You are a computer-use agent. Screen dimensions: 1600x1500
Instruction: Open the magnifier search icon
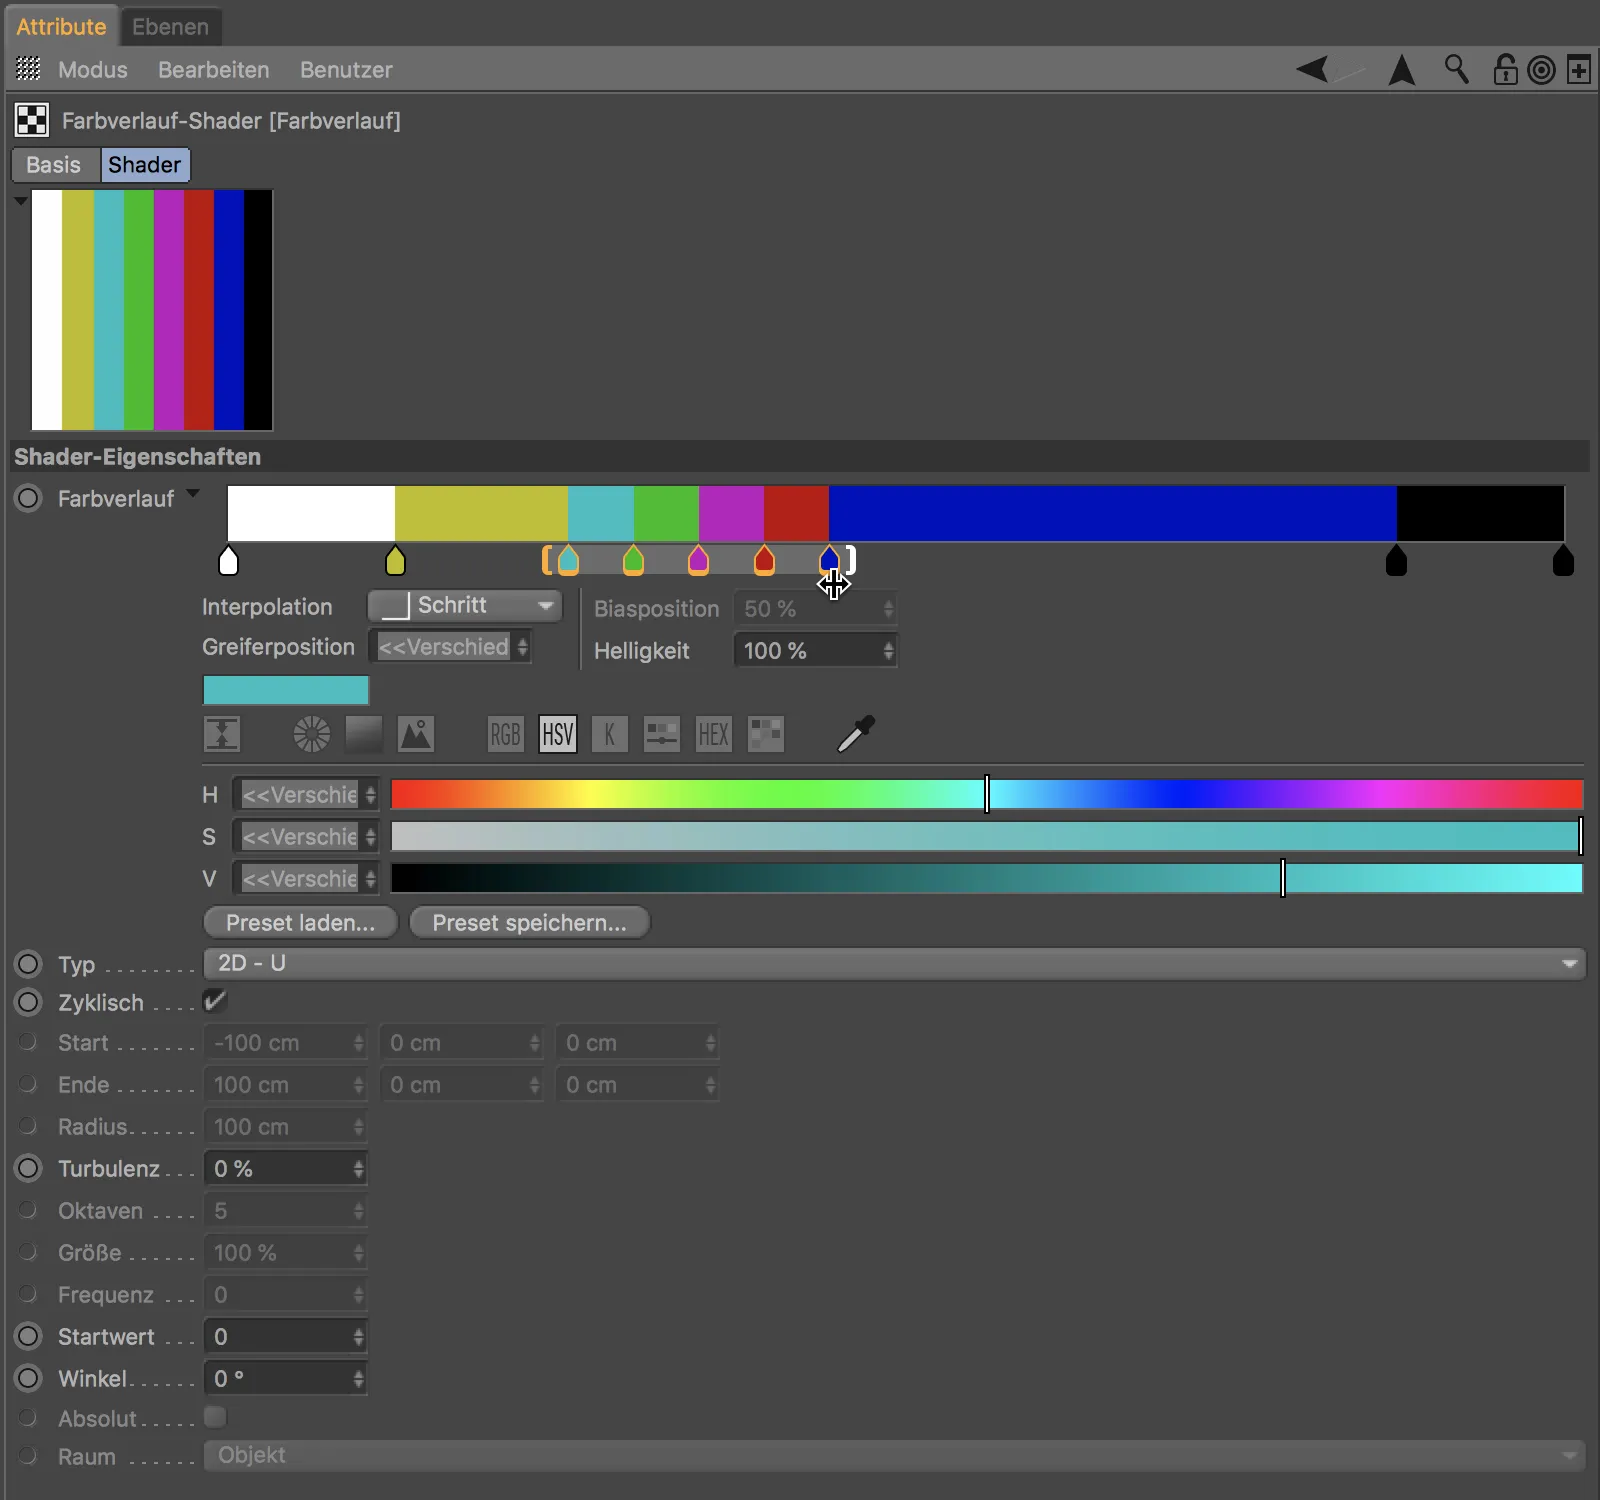1457,69
